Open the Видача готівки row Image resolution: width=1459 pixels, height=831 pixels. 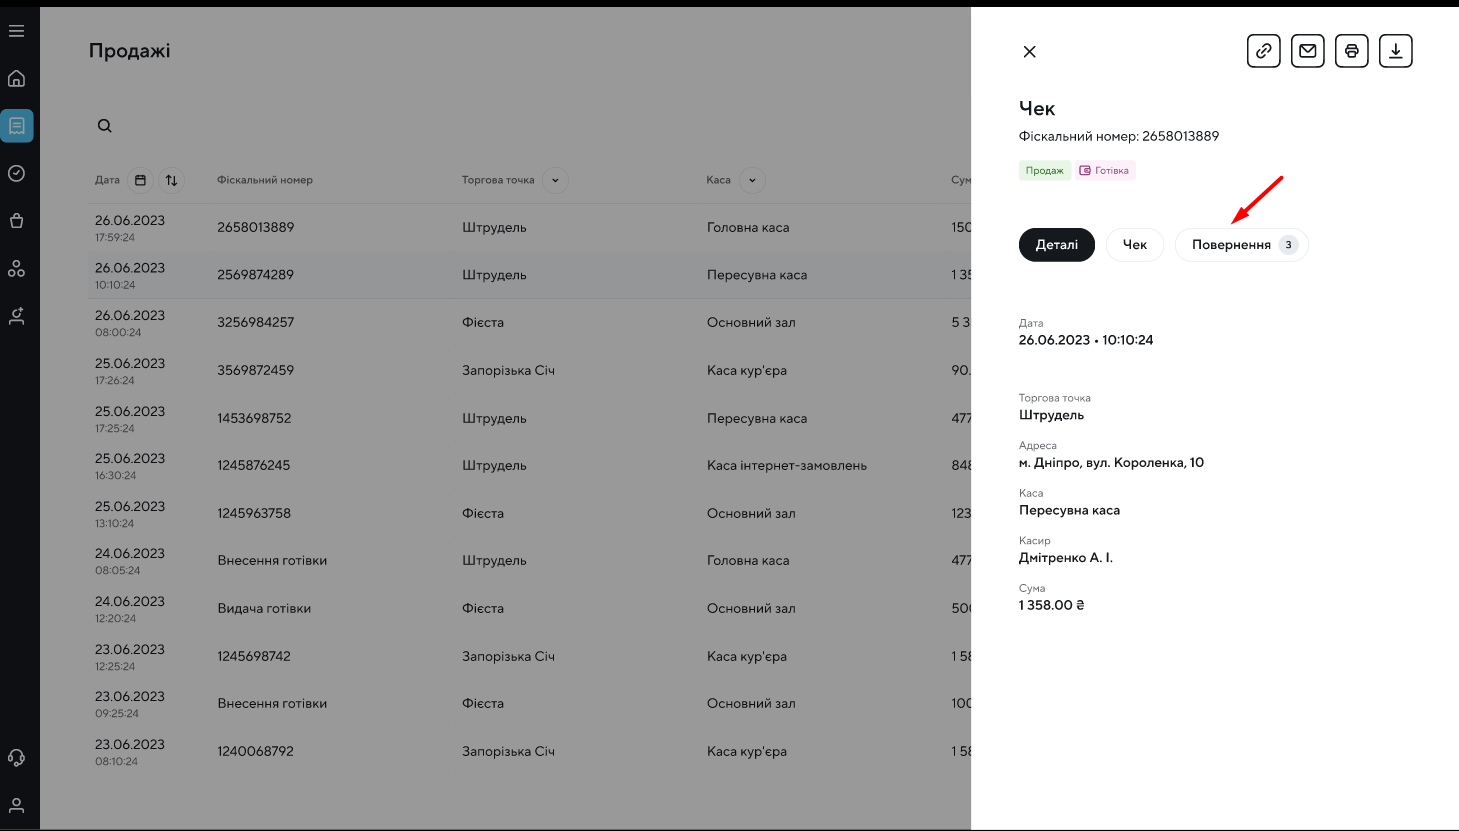click(264, 608)
